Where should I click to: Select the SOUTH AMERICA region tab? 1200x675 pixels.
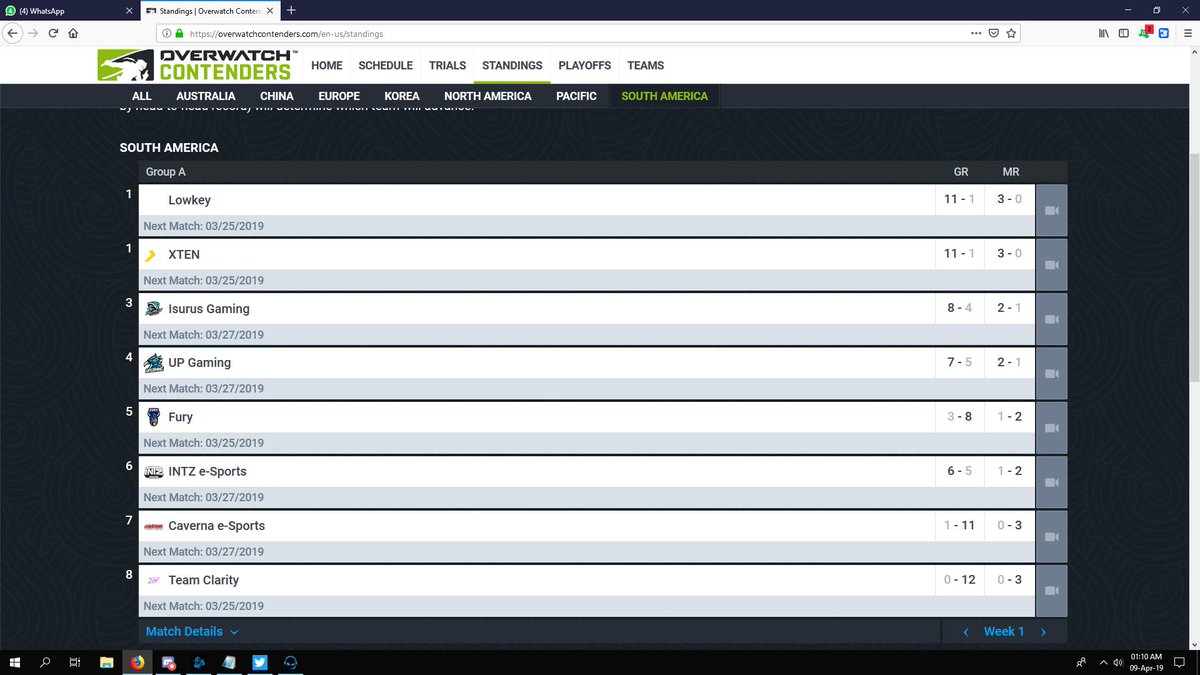click(664, 96)
